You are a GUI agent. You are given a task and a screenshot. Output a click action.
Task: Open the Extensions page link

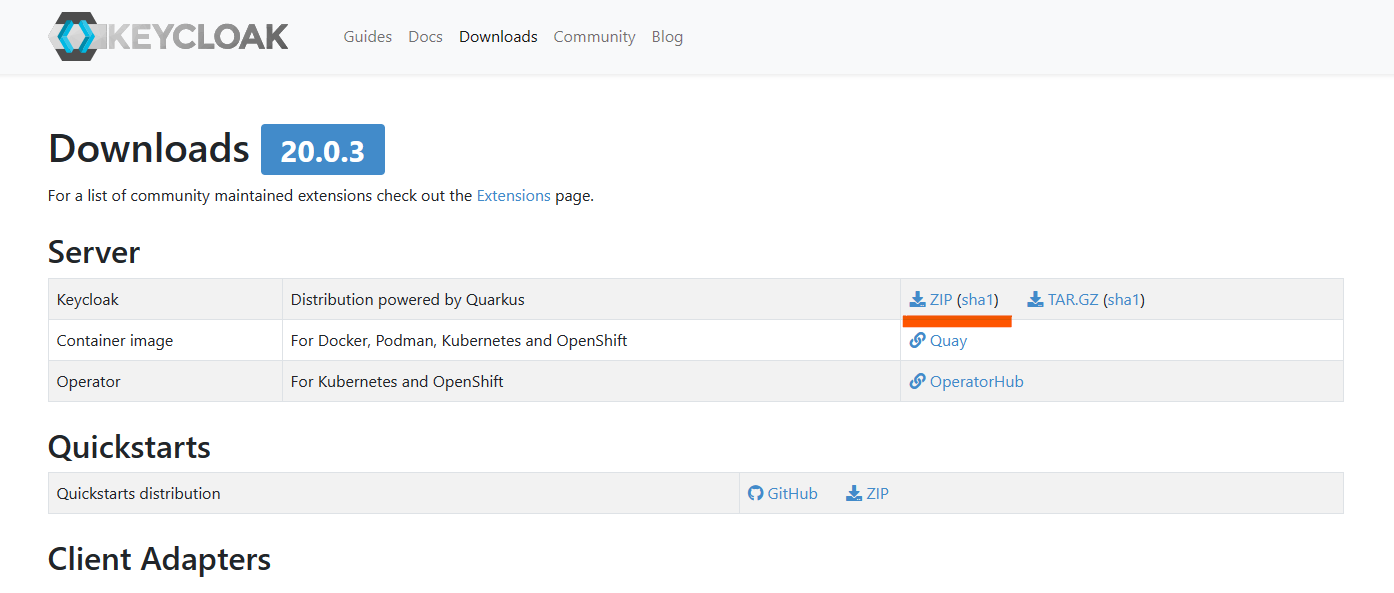pos(513,196)
